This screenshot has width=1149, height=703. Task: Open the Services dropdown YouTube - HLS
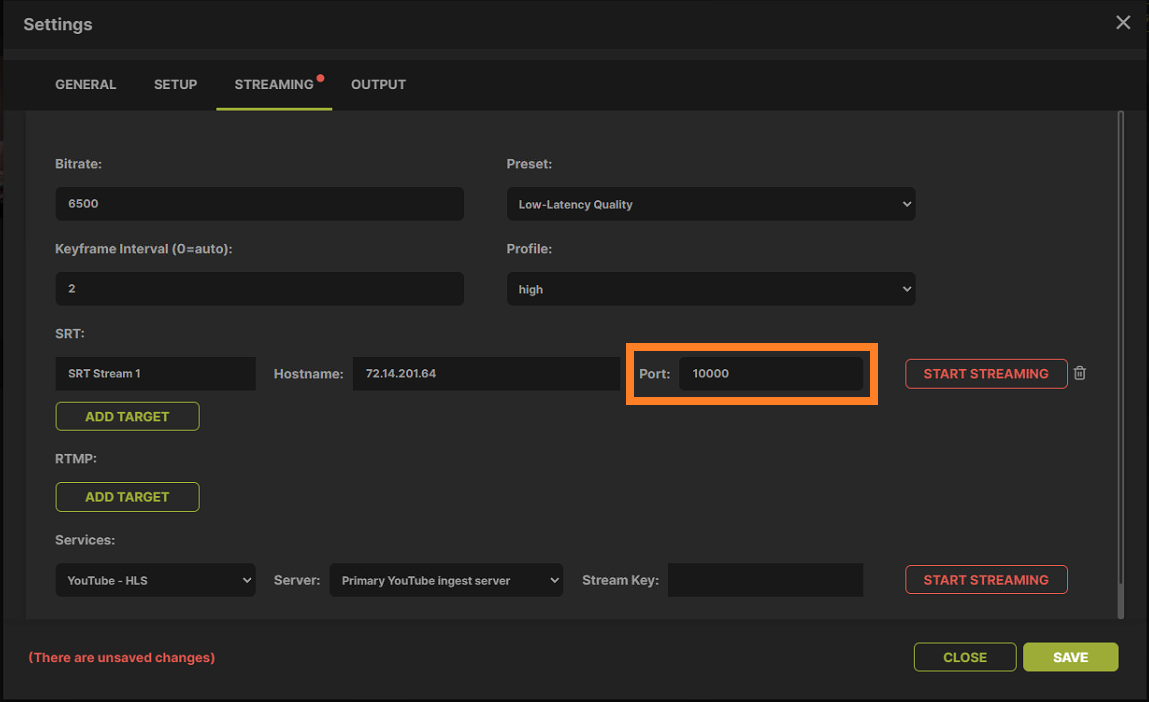pos(155,580)
